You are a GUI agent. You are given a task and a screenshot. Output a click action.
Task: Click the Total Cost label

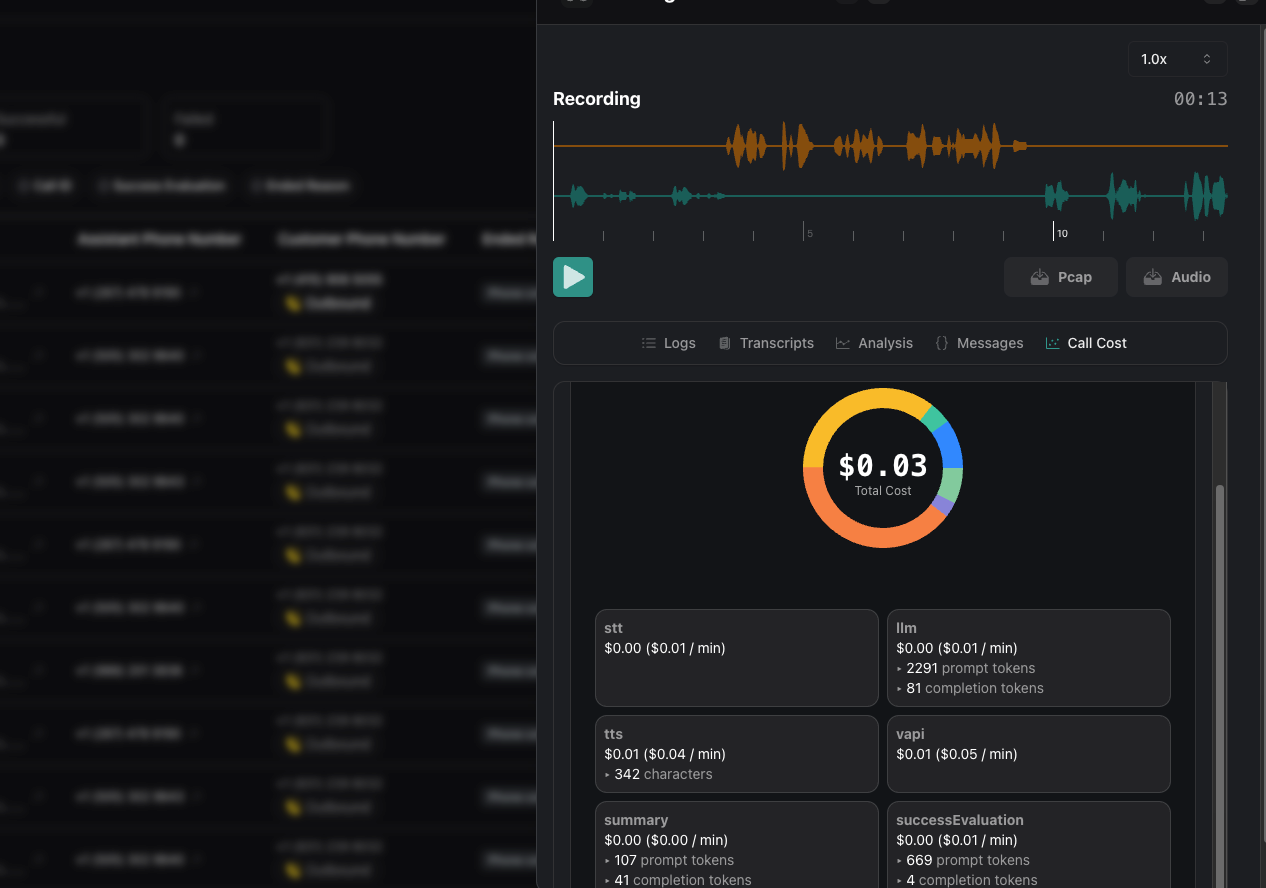[883, 491]
